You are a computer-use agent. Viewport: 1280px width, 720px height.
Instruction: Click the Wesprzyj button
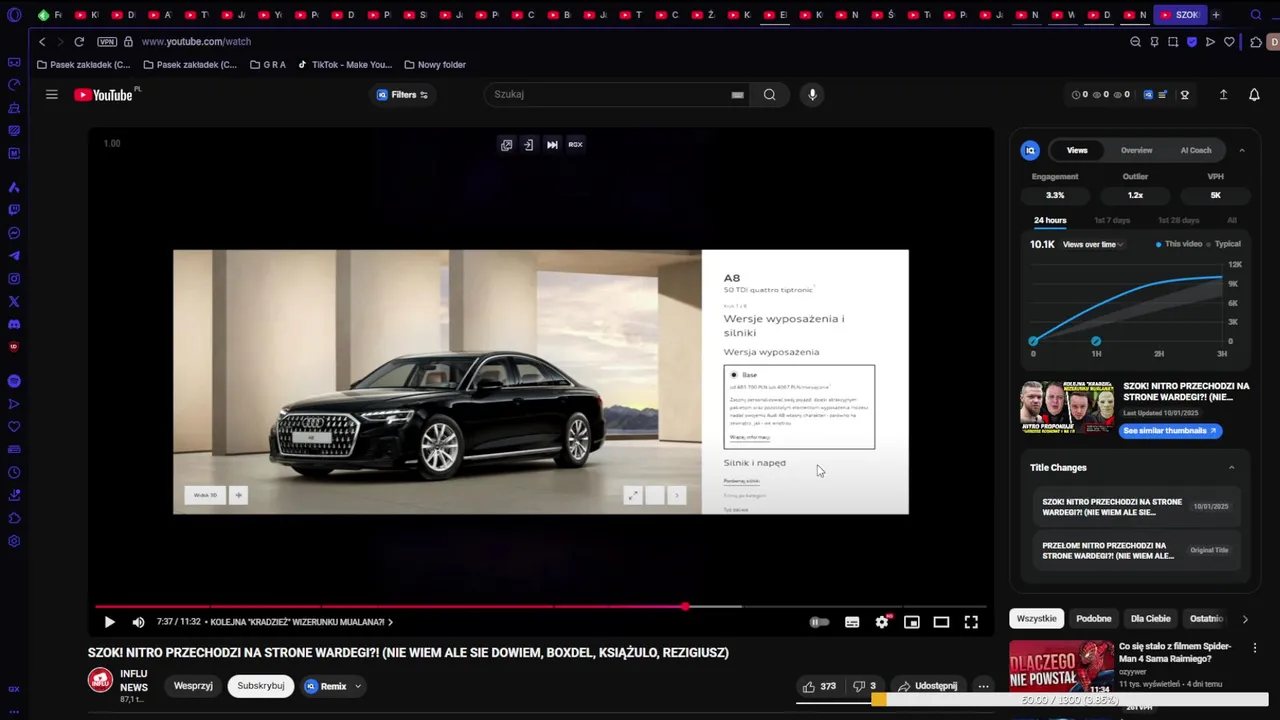(193, 686)
